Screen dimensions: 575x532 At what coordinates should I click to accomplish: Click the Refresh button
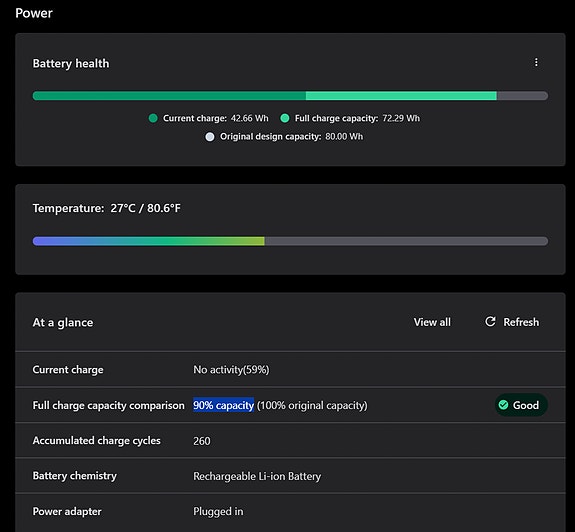coord(512,322)
